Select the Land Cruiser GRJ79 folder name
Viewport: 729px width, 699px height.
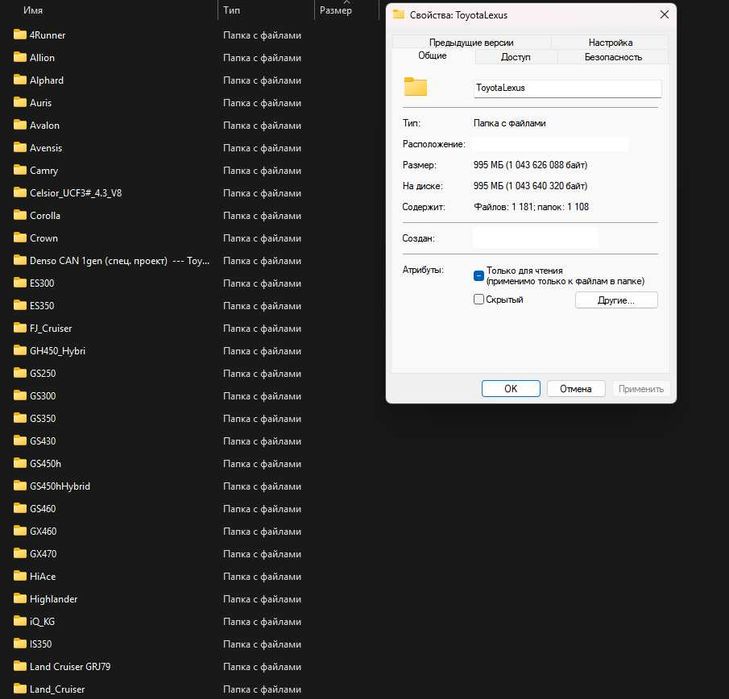click(70, 666)
